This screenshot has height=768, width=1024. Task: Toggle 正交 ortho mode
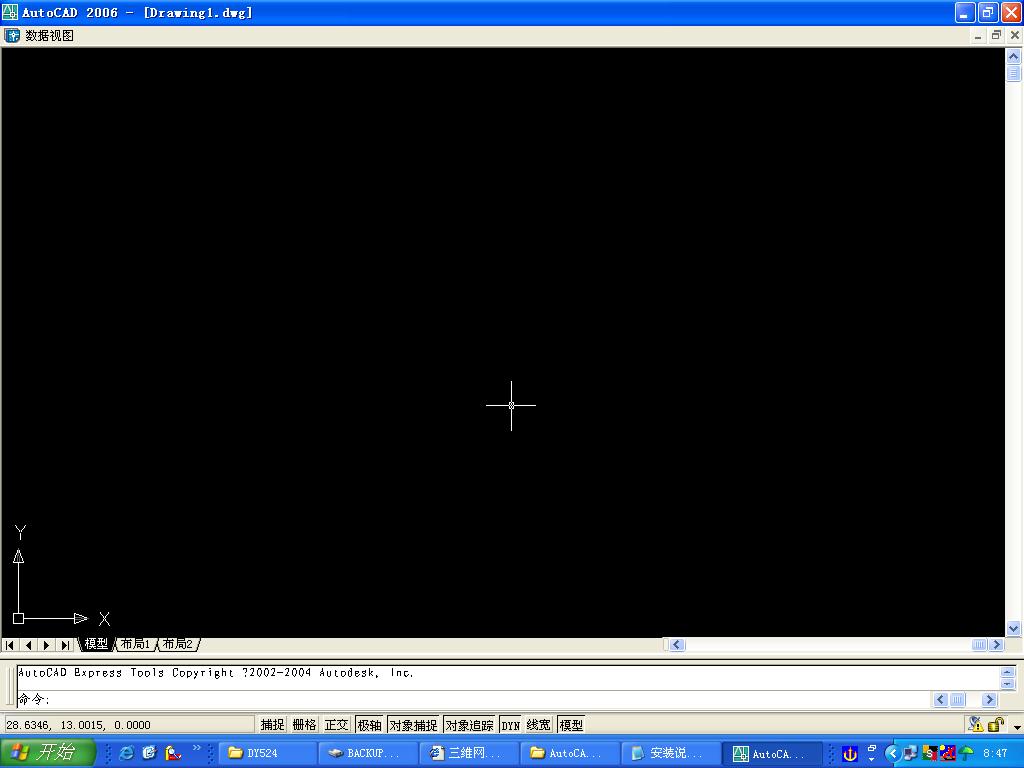pos(336,725)
